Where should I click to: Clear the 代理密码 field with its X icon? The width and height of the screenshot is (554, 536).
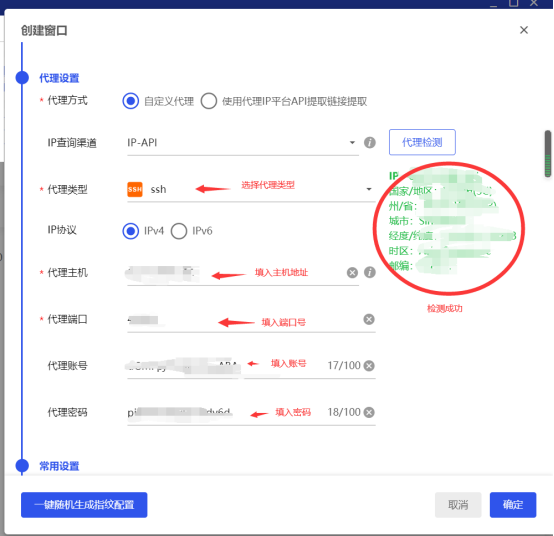[x=369, y=412]
